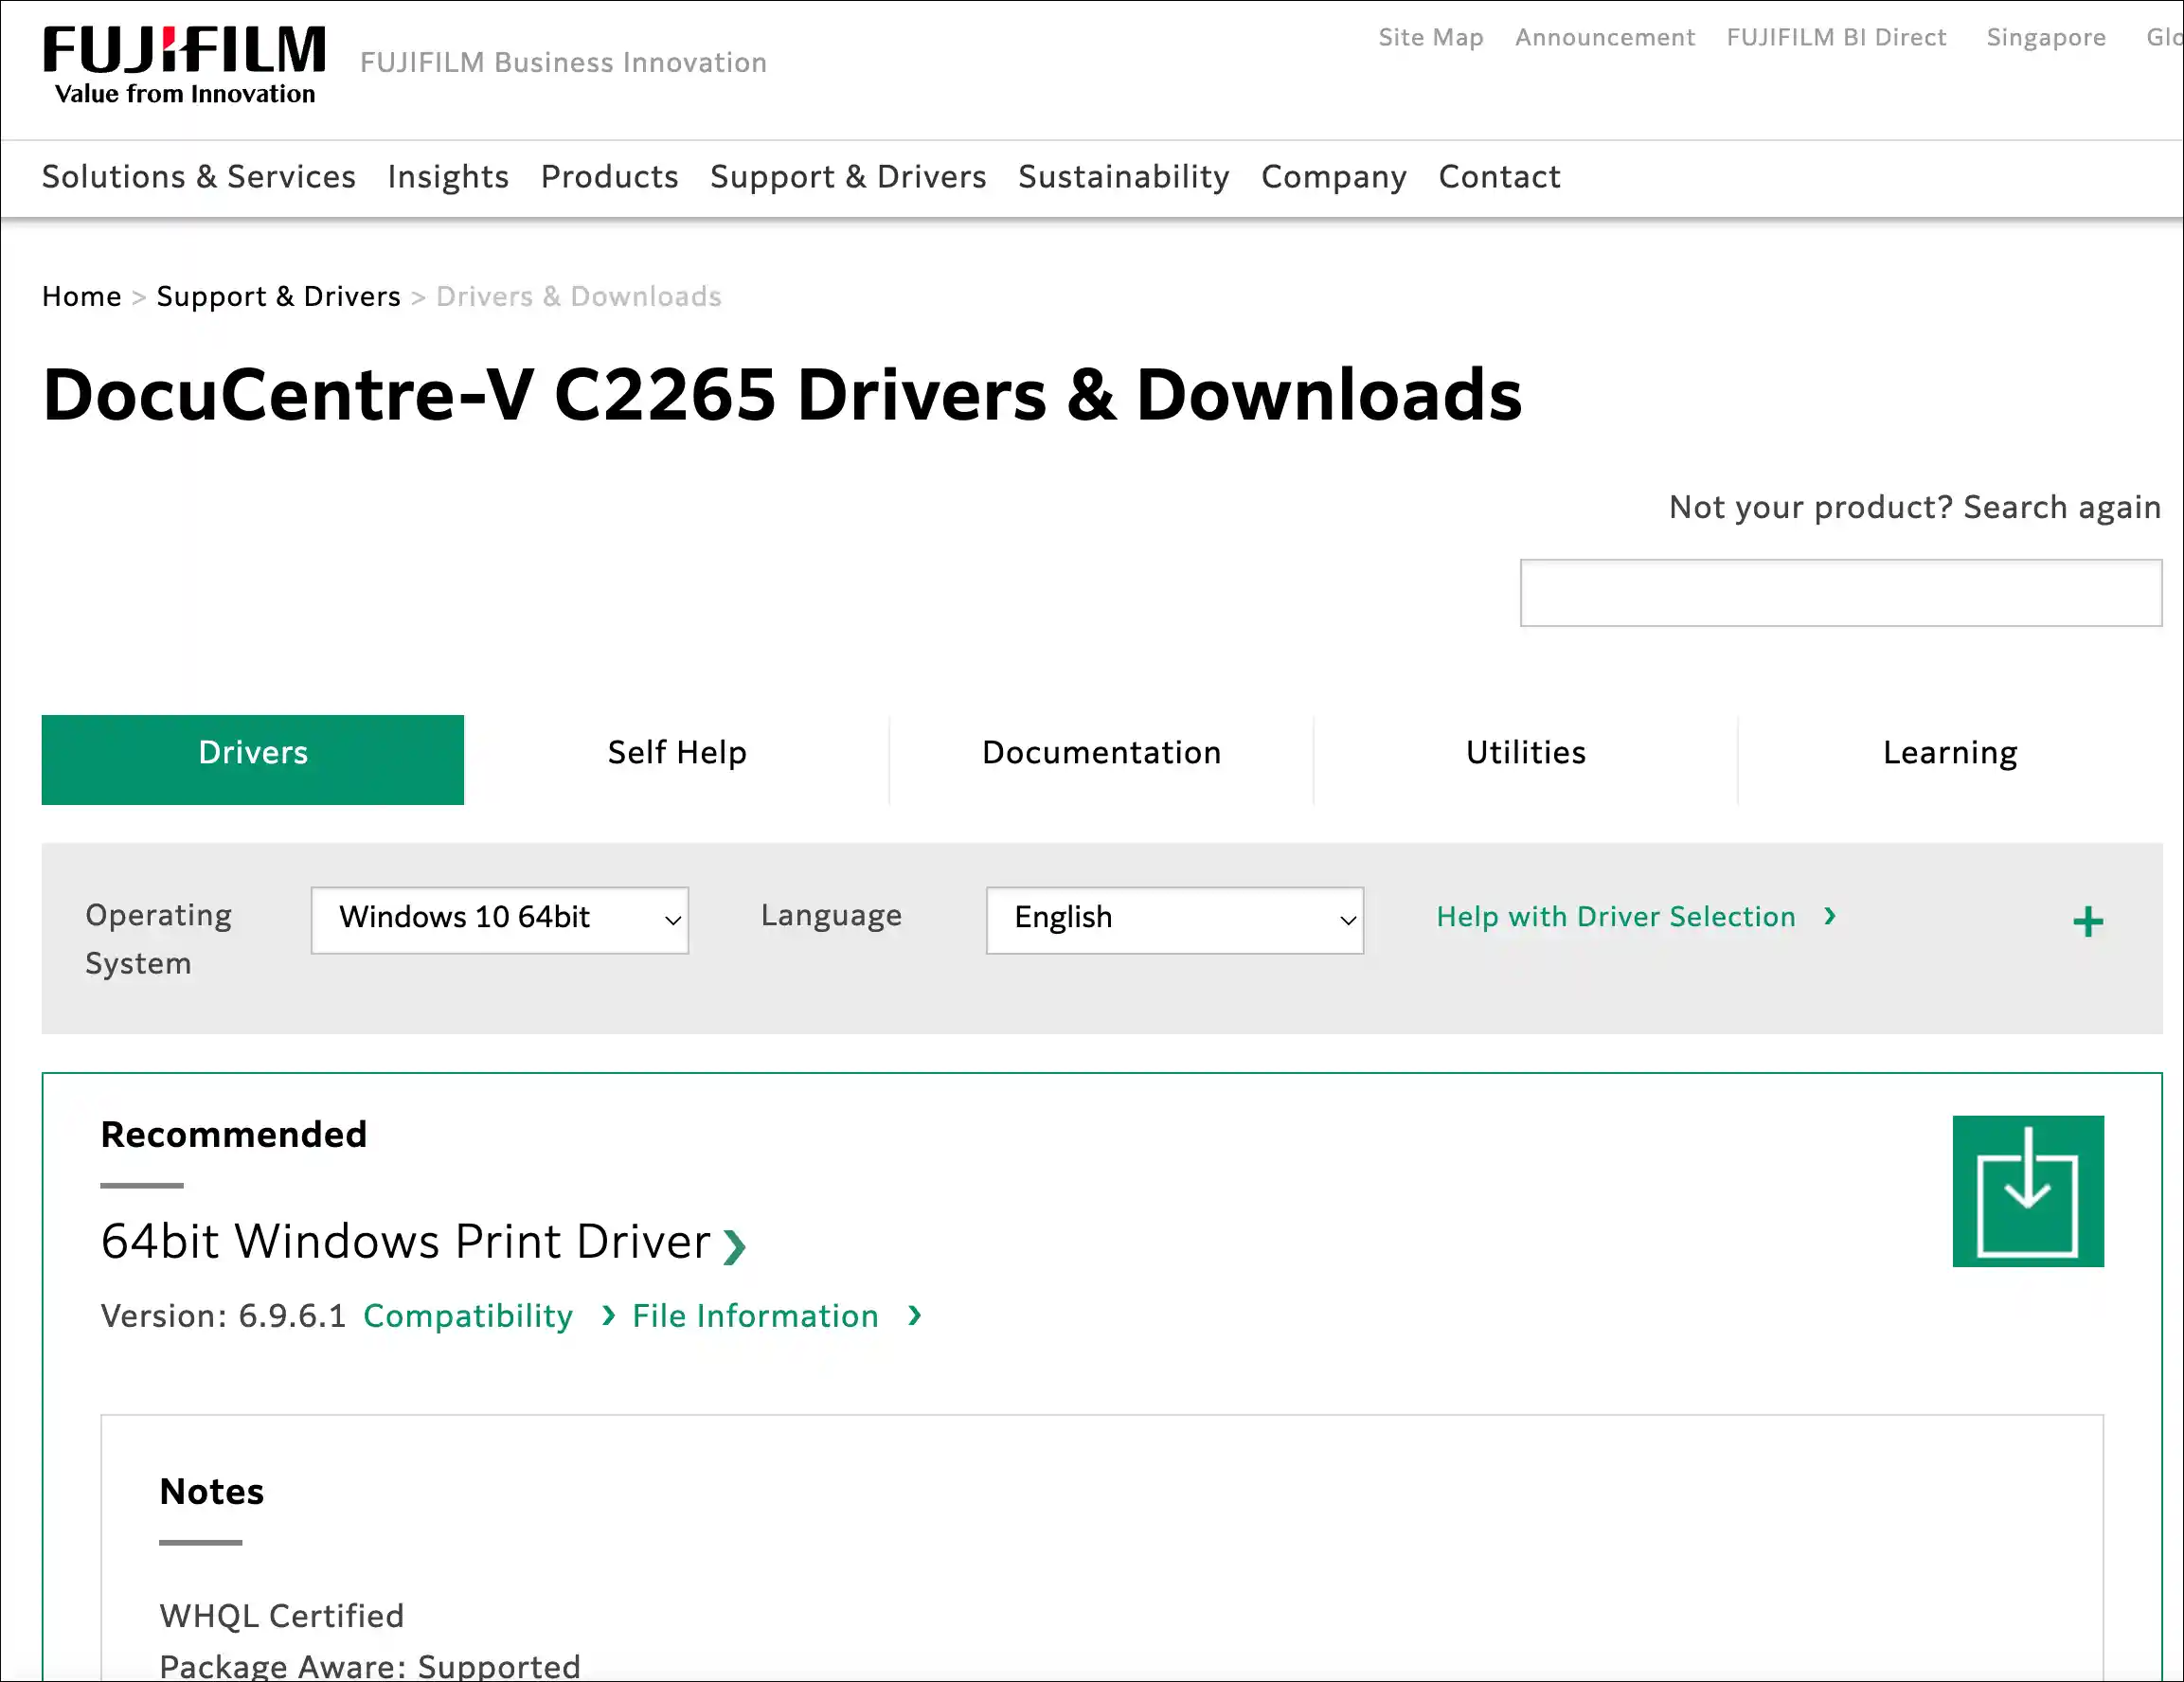The height and width of the screenshot is (1682, 2184).
Task: Click Support & Drivers breadcrumb
Action: tap(278, 296)
